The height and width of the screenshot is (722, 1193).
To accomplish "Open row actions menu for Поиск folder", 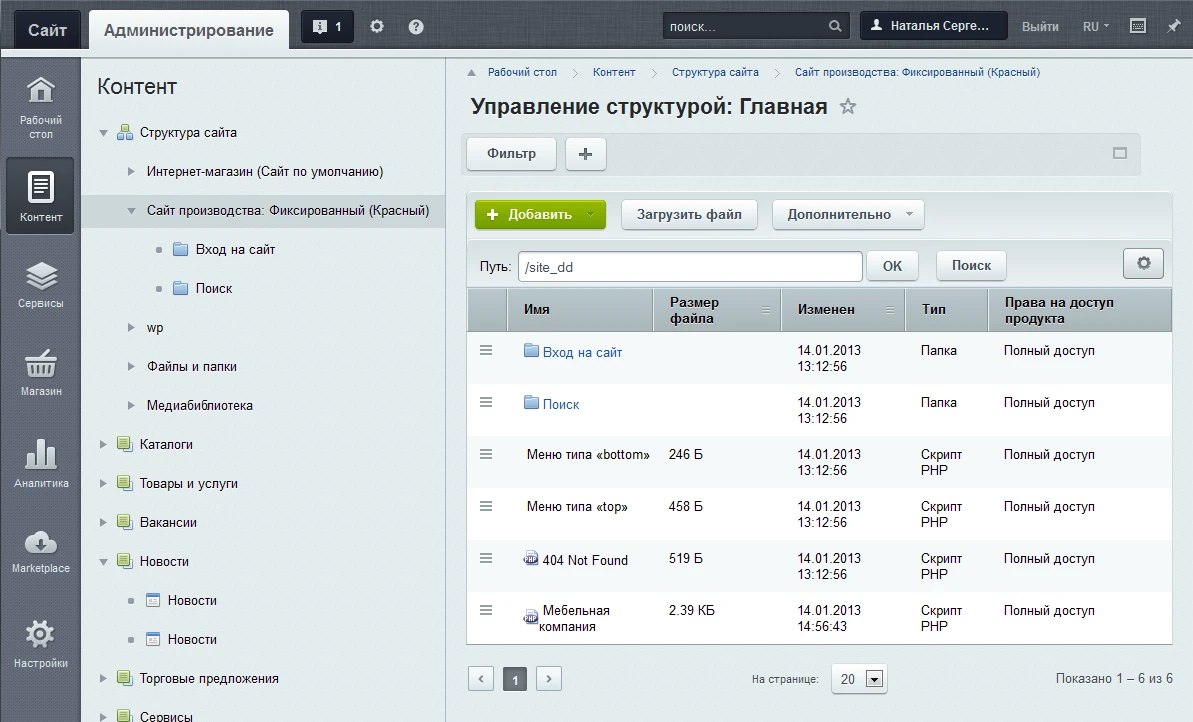I will pyautogui.click(x=486, y=402).
